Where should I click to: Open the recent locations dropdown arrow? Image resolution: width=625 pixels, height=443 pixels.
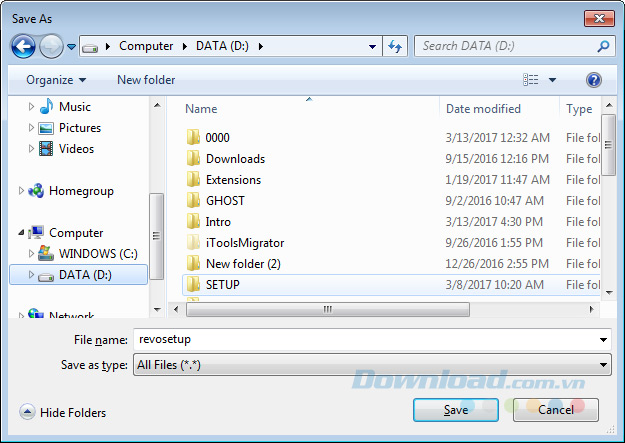pos(71,47)
